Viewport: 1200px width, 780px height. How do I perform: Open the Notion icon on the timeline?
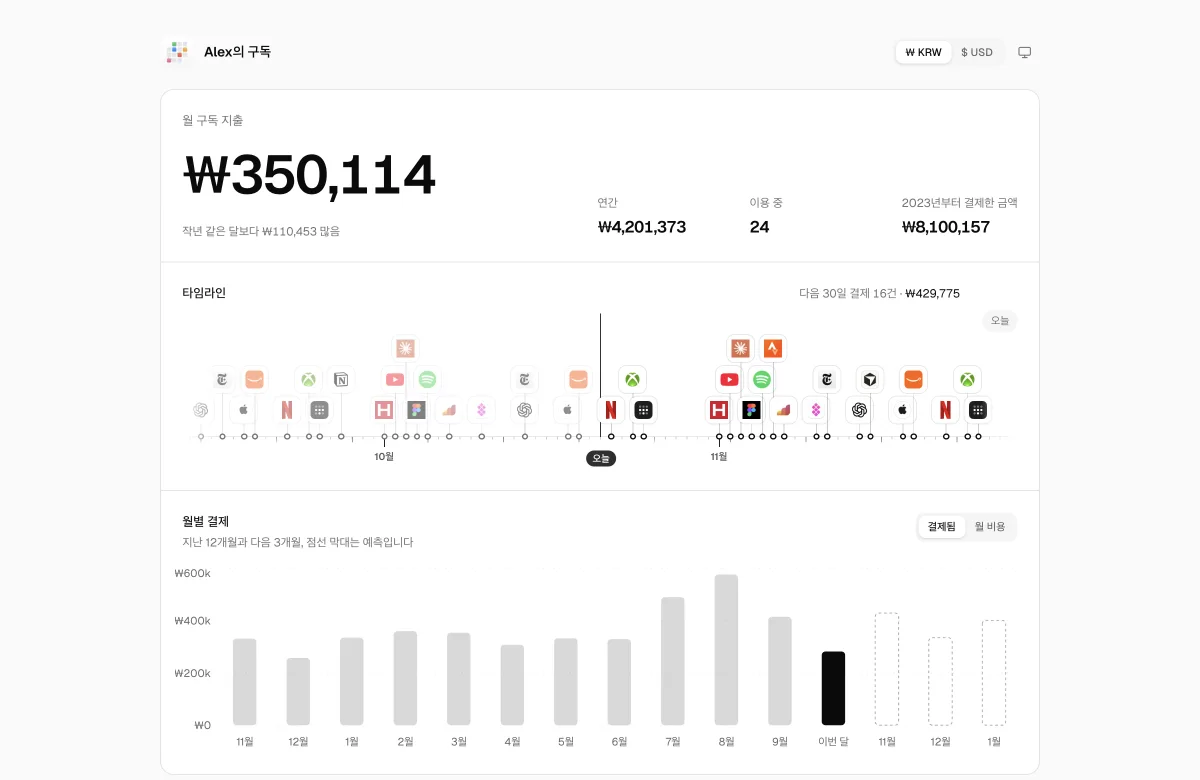[341, 380]
